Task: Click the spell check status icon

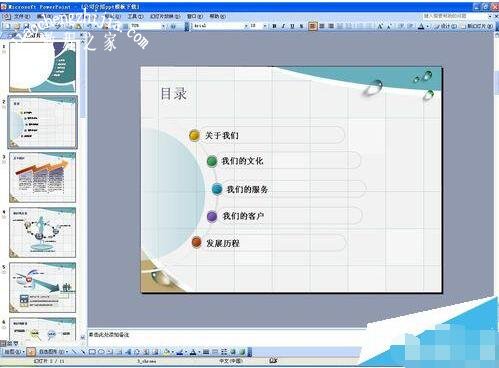Action: pos(273,361)
